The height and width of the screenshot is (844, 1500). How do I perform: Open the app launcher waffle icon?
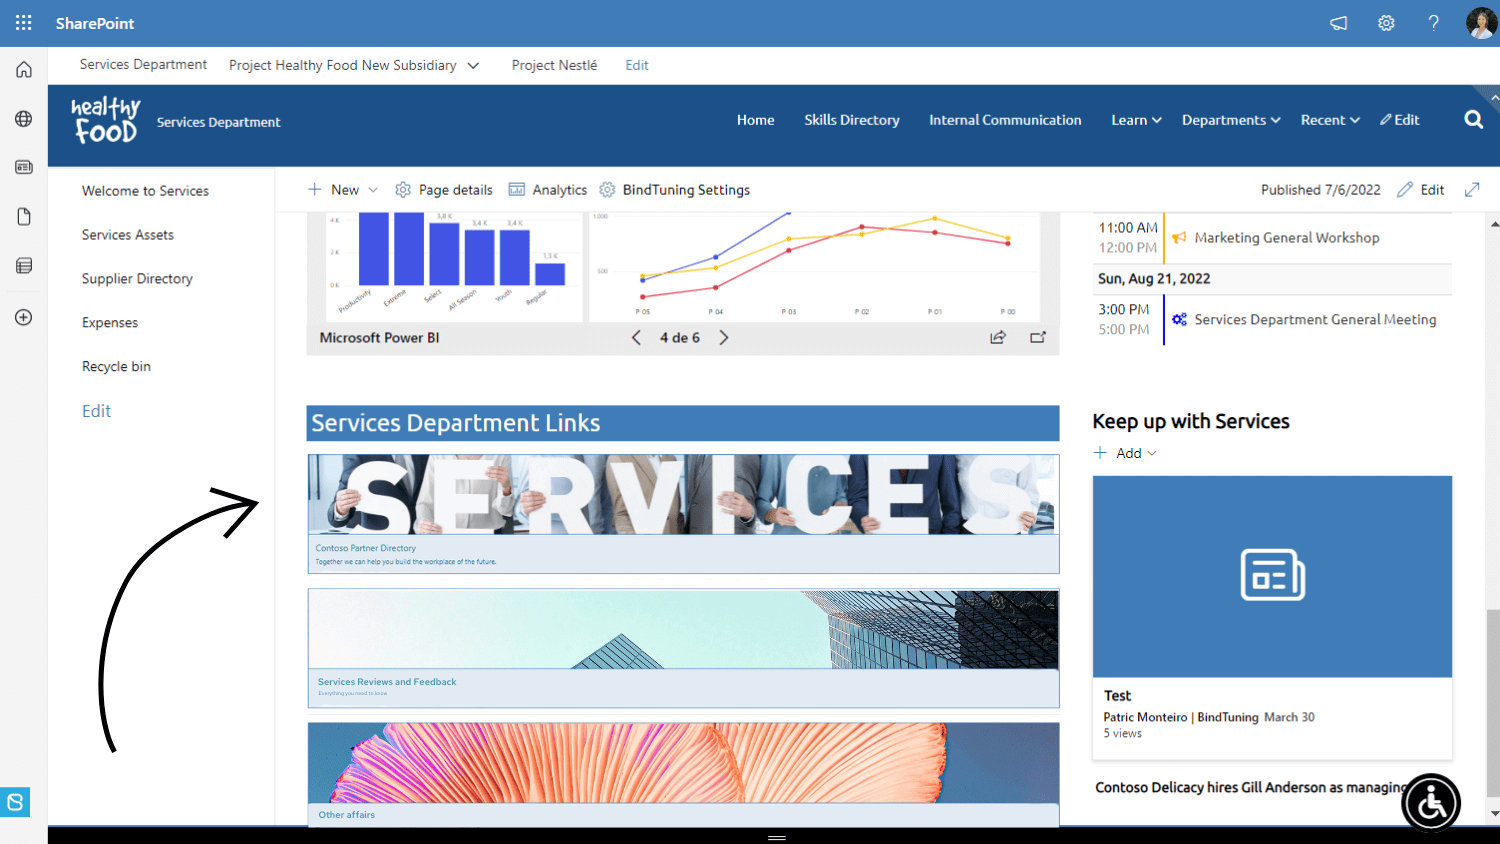click(x=24, y=23)
